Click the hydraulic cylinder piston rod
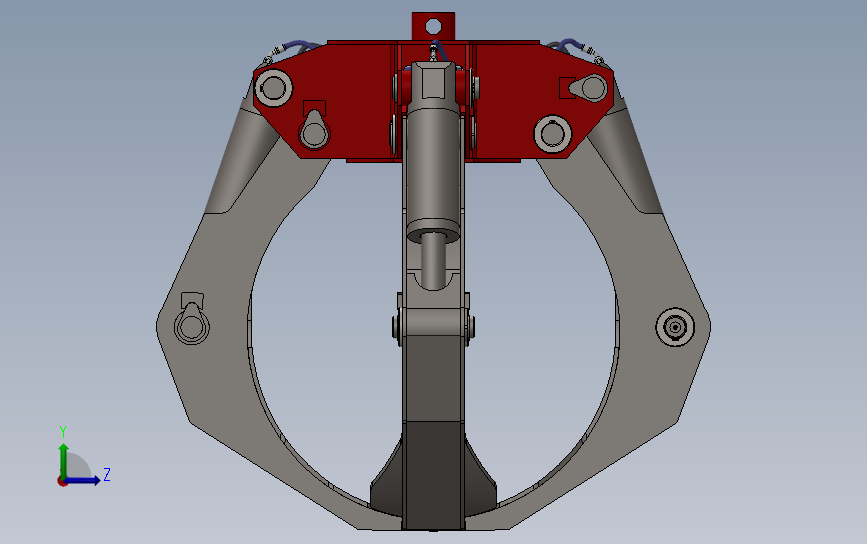 tap(434, 261)
